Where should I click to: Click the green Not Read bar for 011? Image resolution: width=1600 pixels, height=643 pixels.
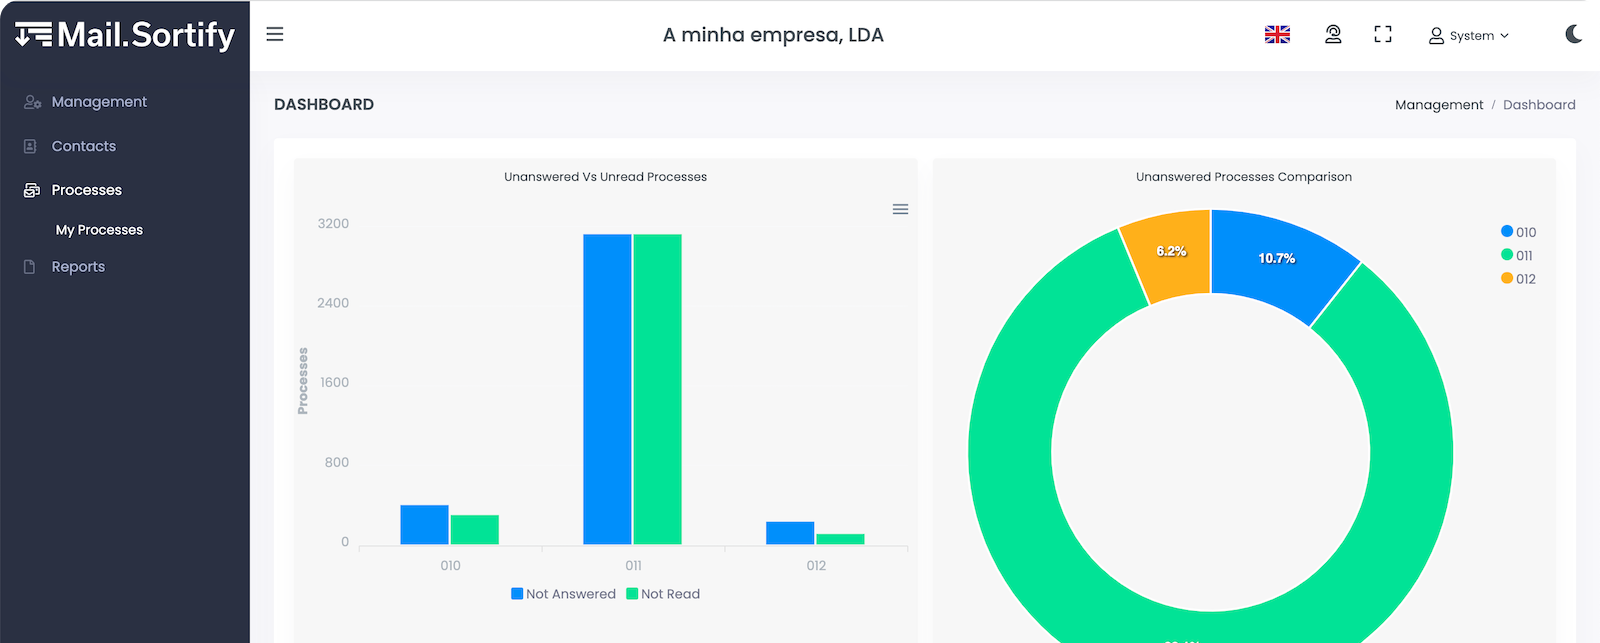click(657, 389)
